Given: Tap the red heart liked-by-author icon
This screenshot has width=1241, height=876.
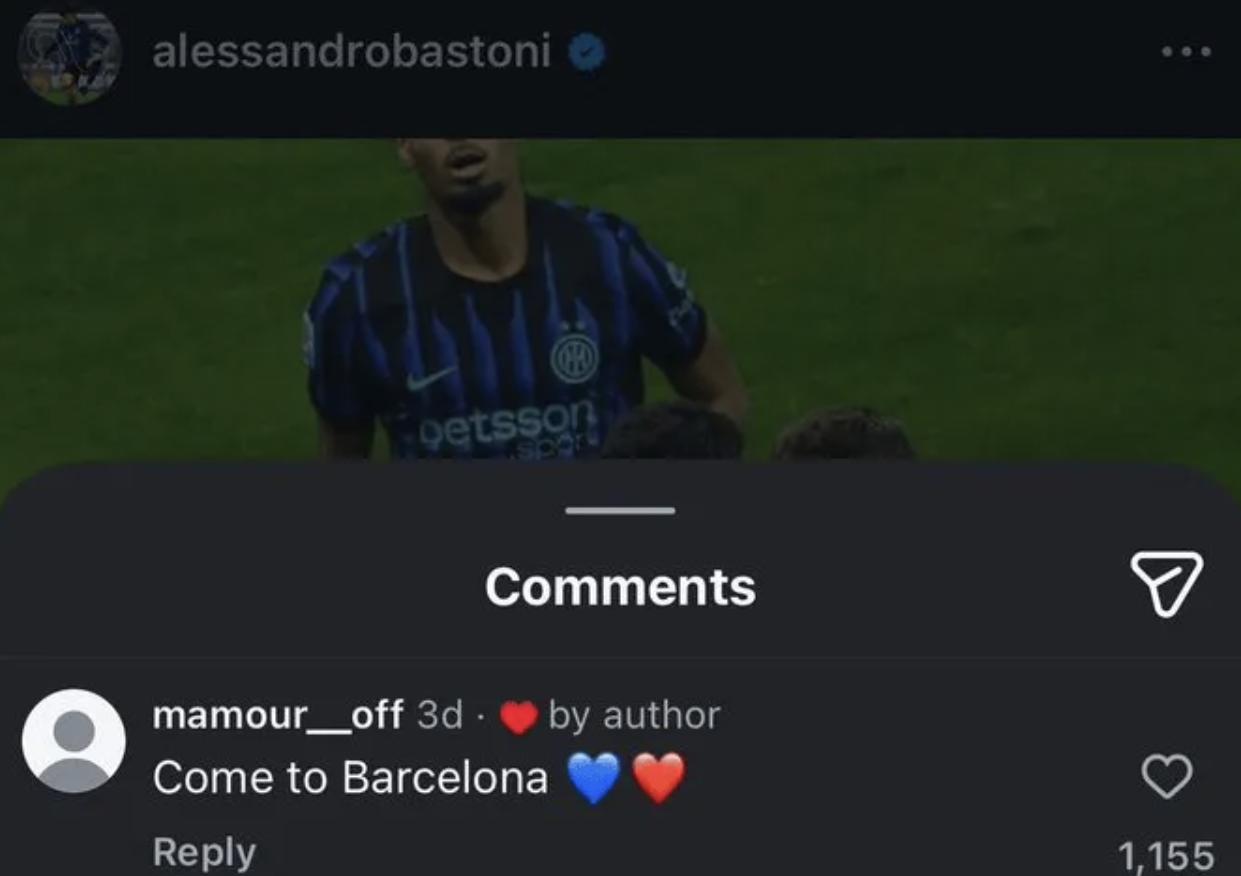Looking at the screenshot, I should pos(518,716).
